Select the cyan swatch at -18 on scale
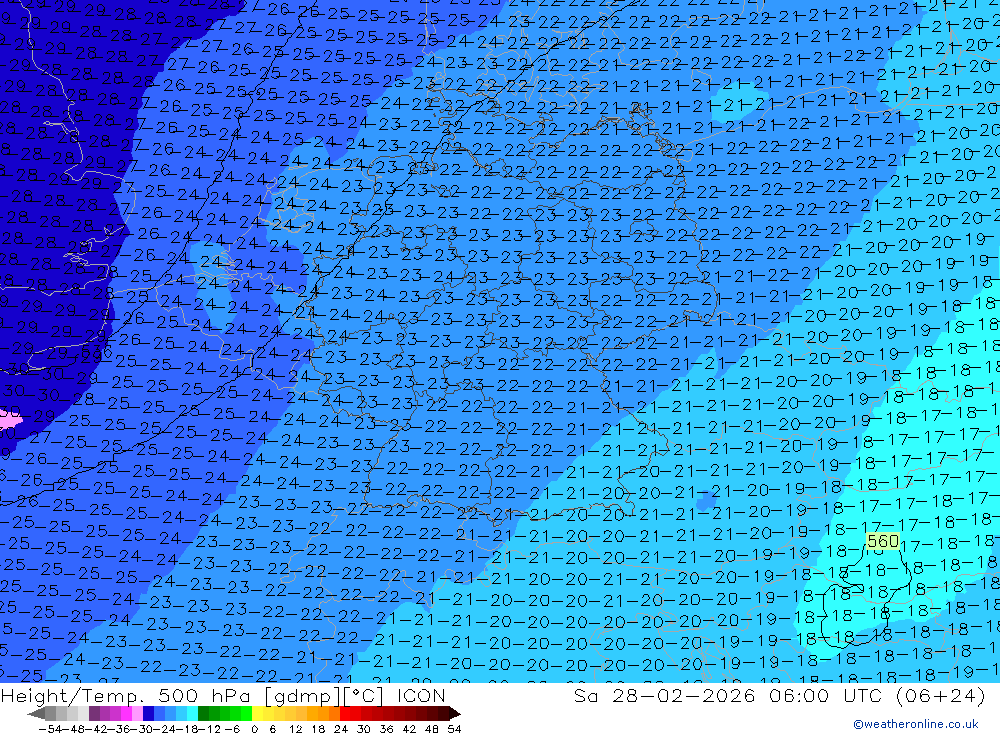The width and height of the screenshot is (1000, 733). tap(192, 714)
